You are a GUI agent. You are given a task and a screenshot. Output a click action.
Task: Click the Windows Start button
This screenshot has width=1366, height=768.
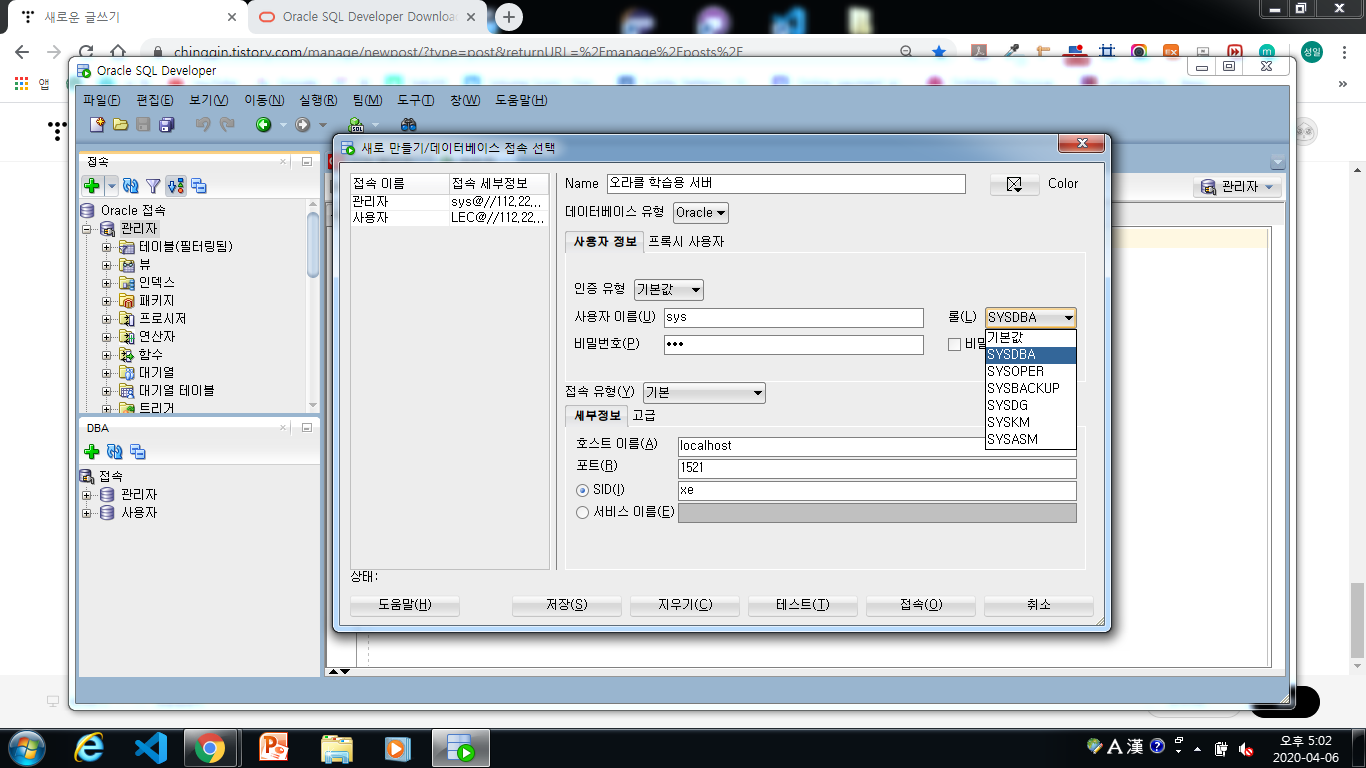click(x=27, y=748)
